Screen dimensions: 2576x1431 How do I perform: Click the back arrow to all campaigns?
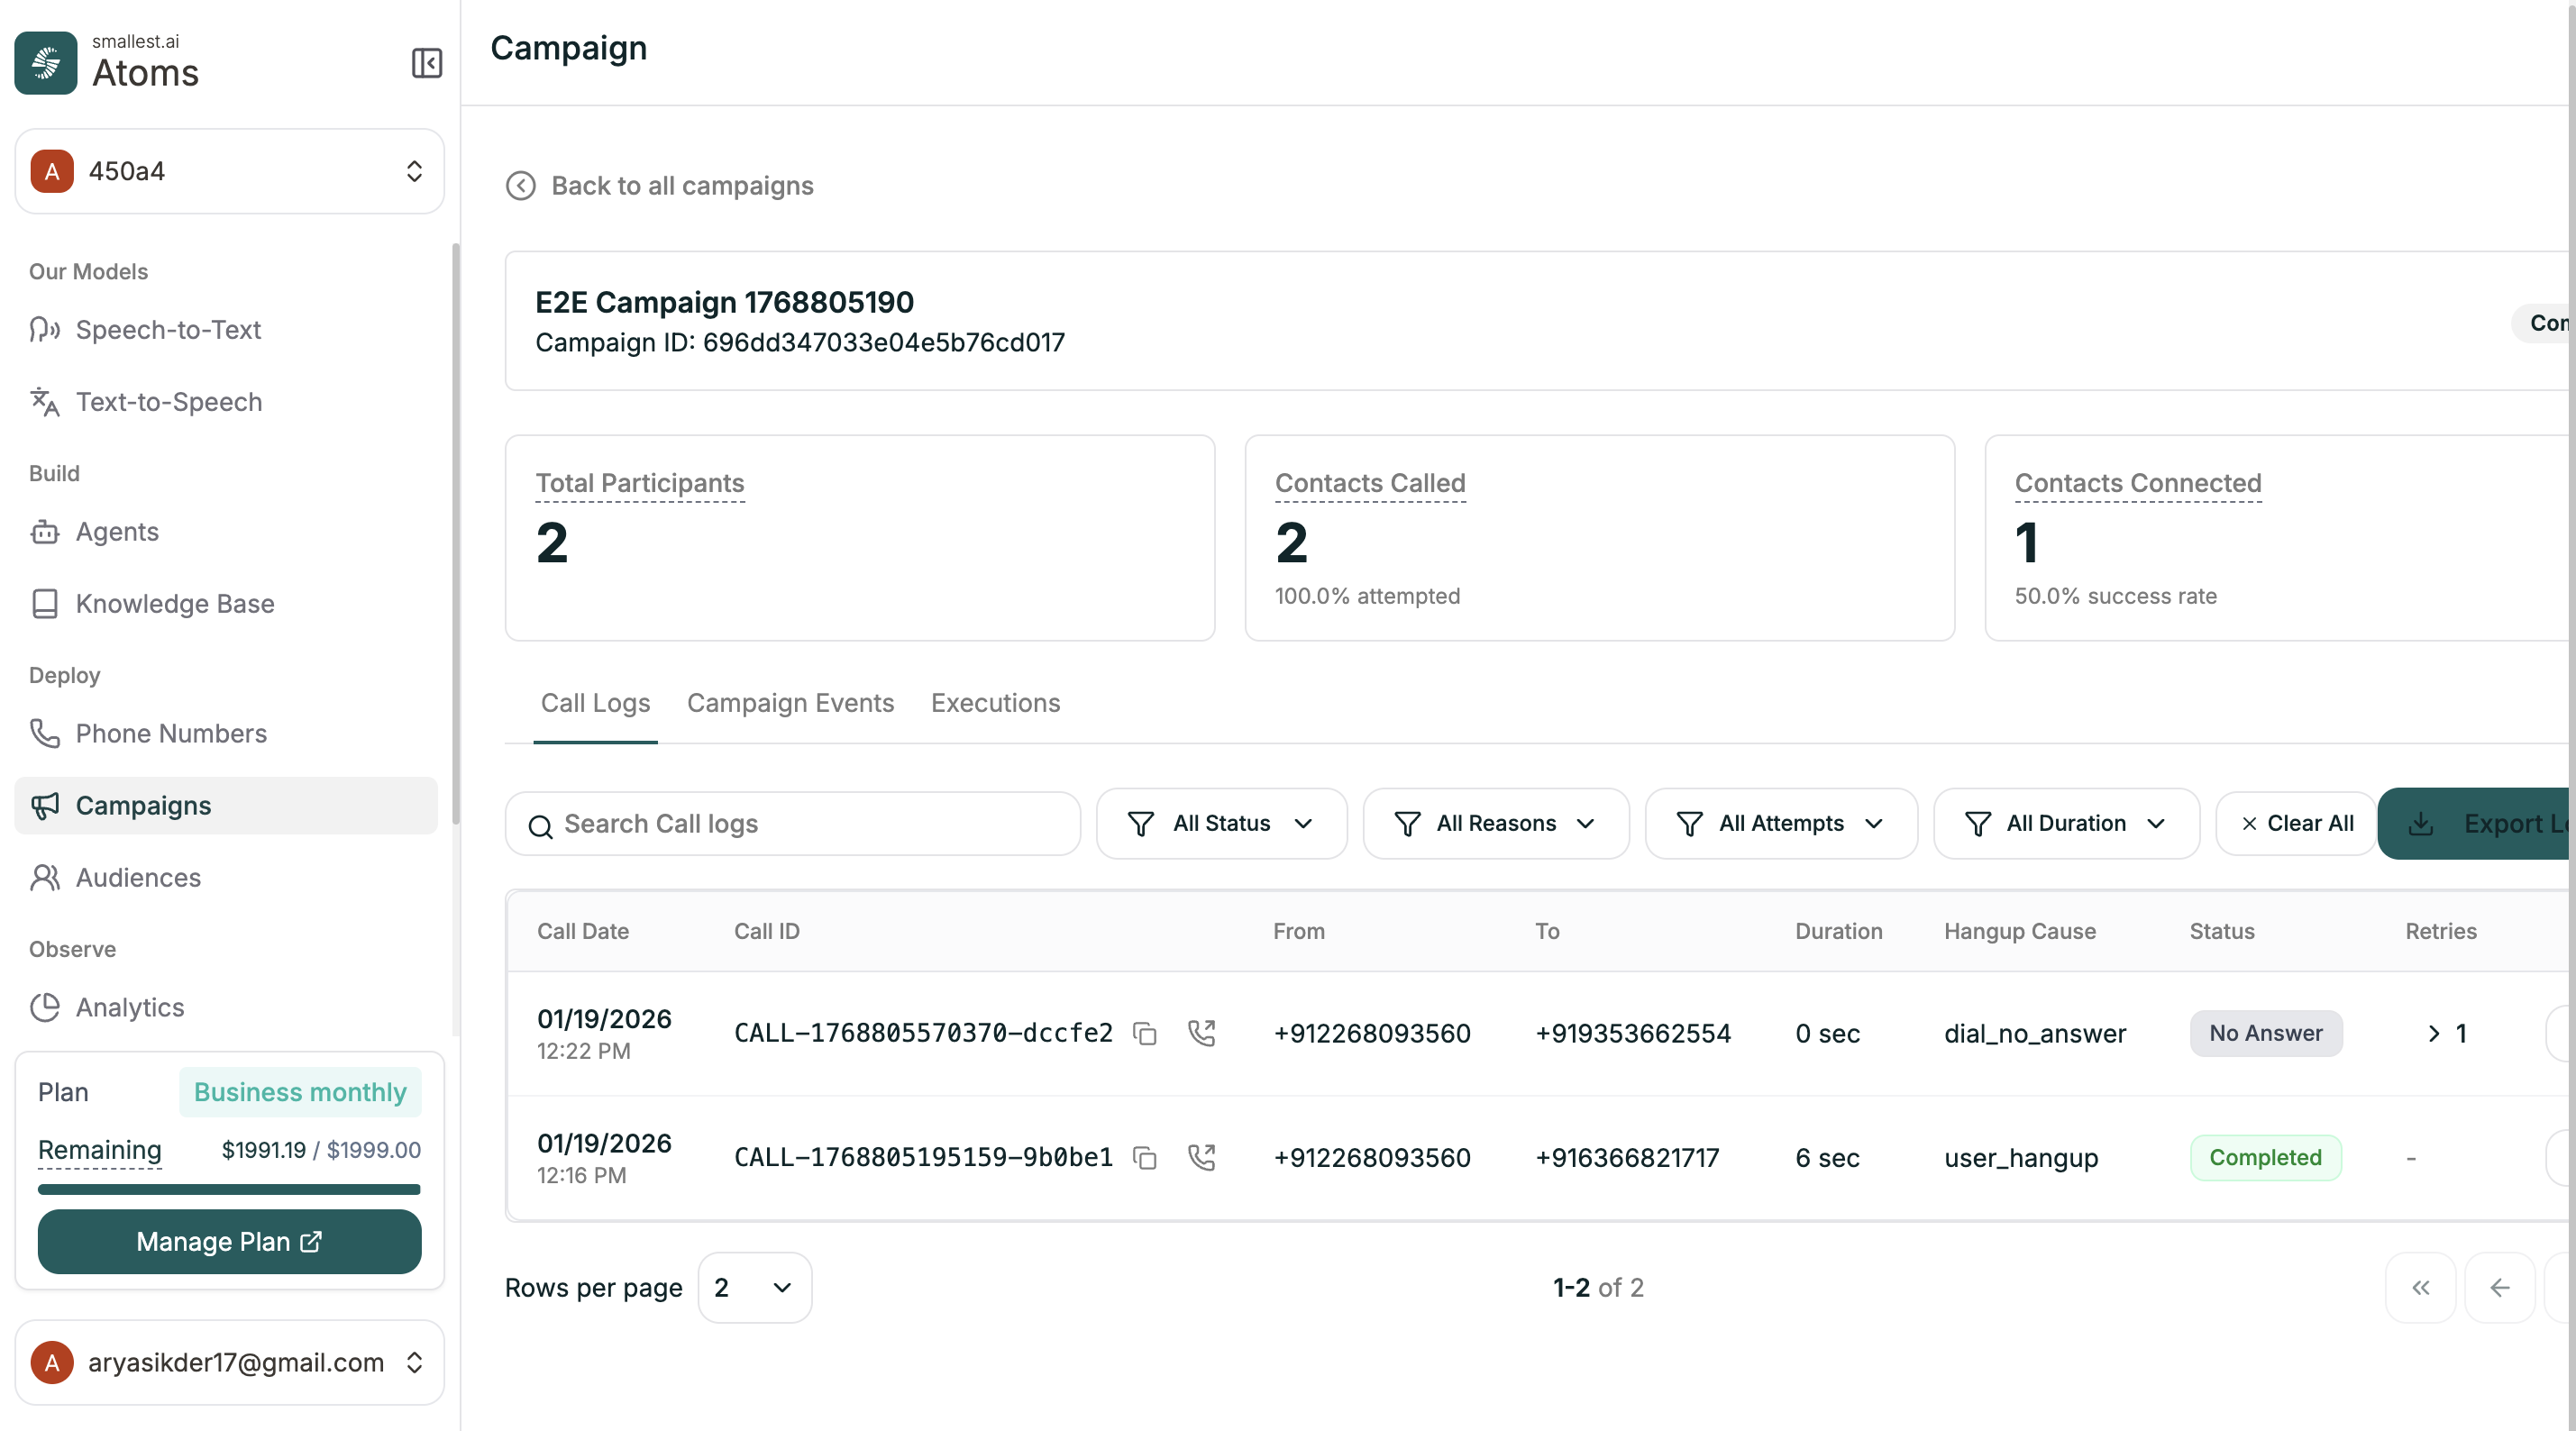pos(521,186)
